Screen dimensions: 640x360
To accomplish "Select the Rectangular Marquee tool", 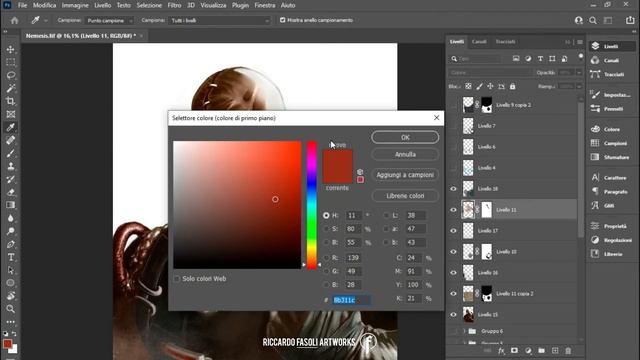I will pos(11,62).
